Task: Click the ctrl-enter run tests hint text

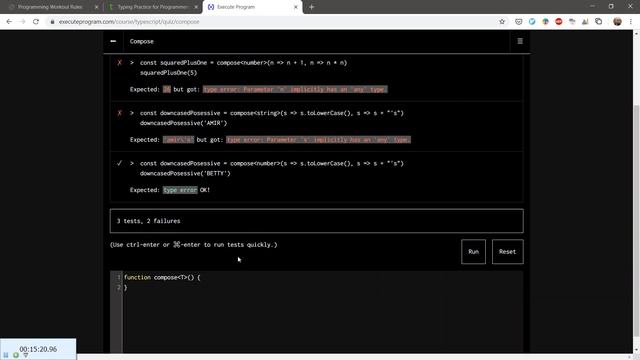Action: click(x=193, y=245)
